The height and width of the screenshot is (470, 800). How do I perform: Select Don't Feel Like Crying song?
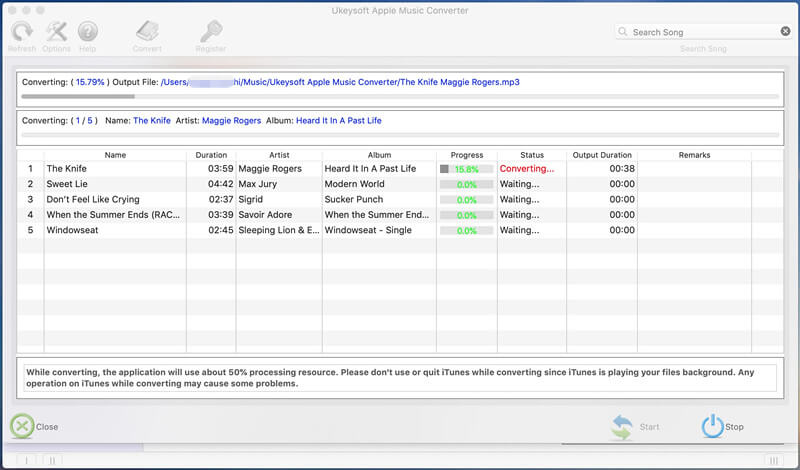(93, 200)
